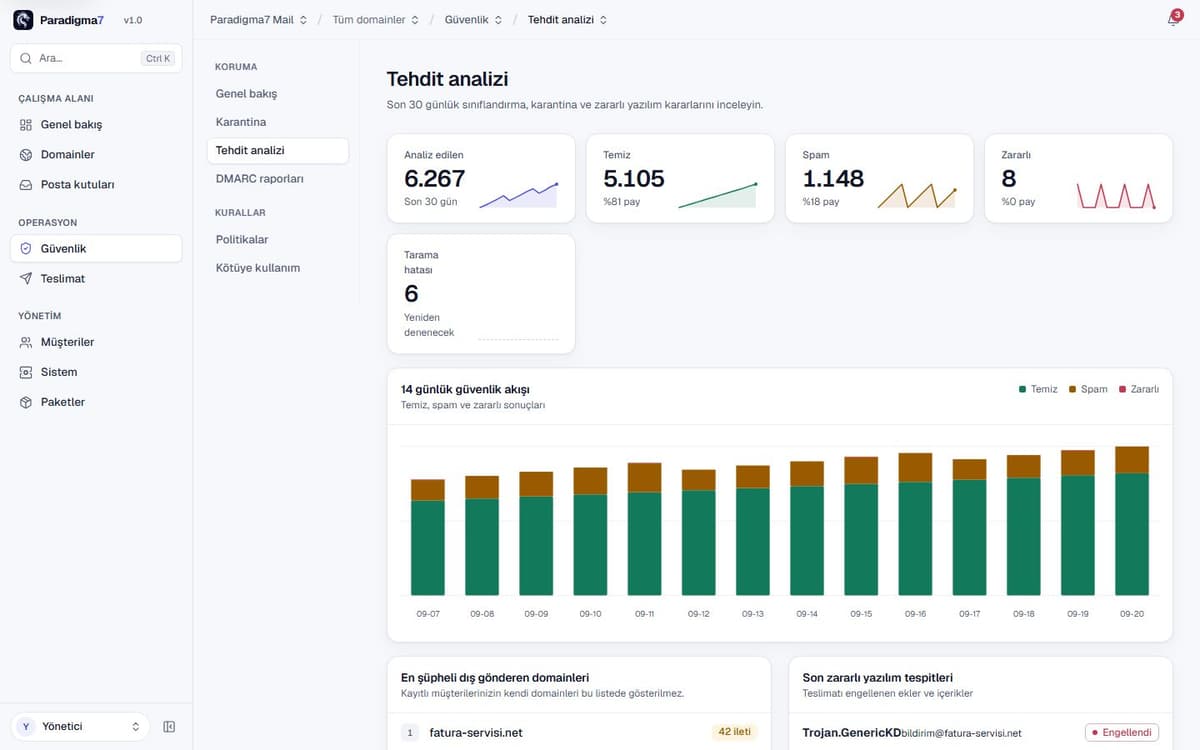Click the Spam stat card

point(879,178)
